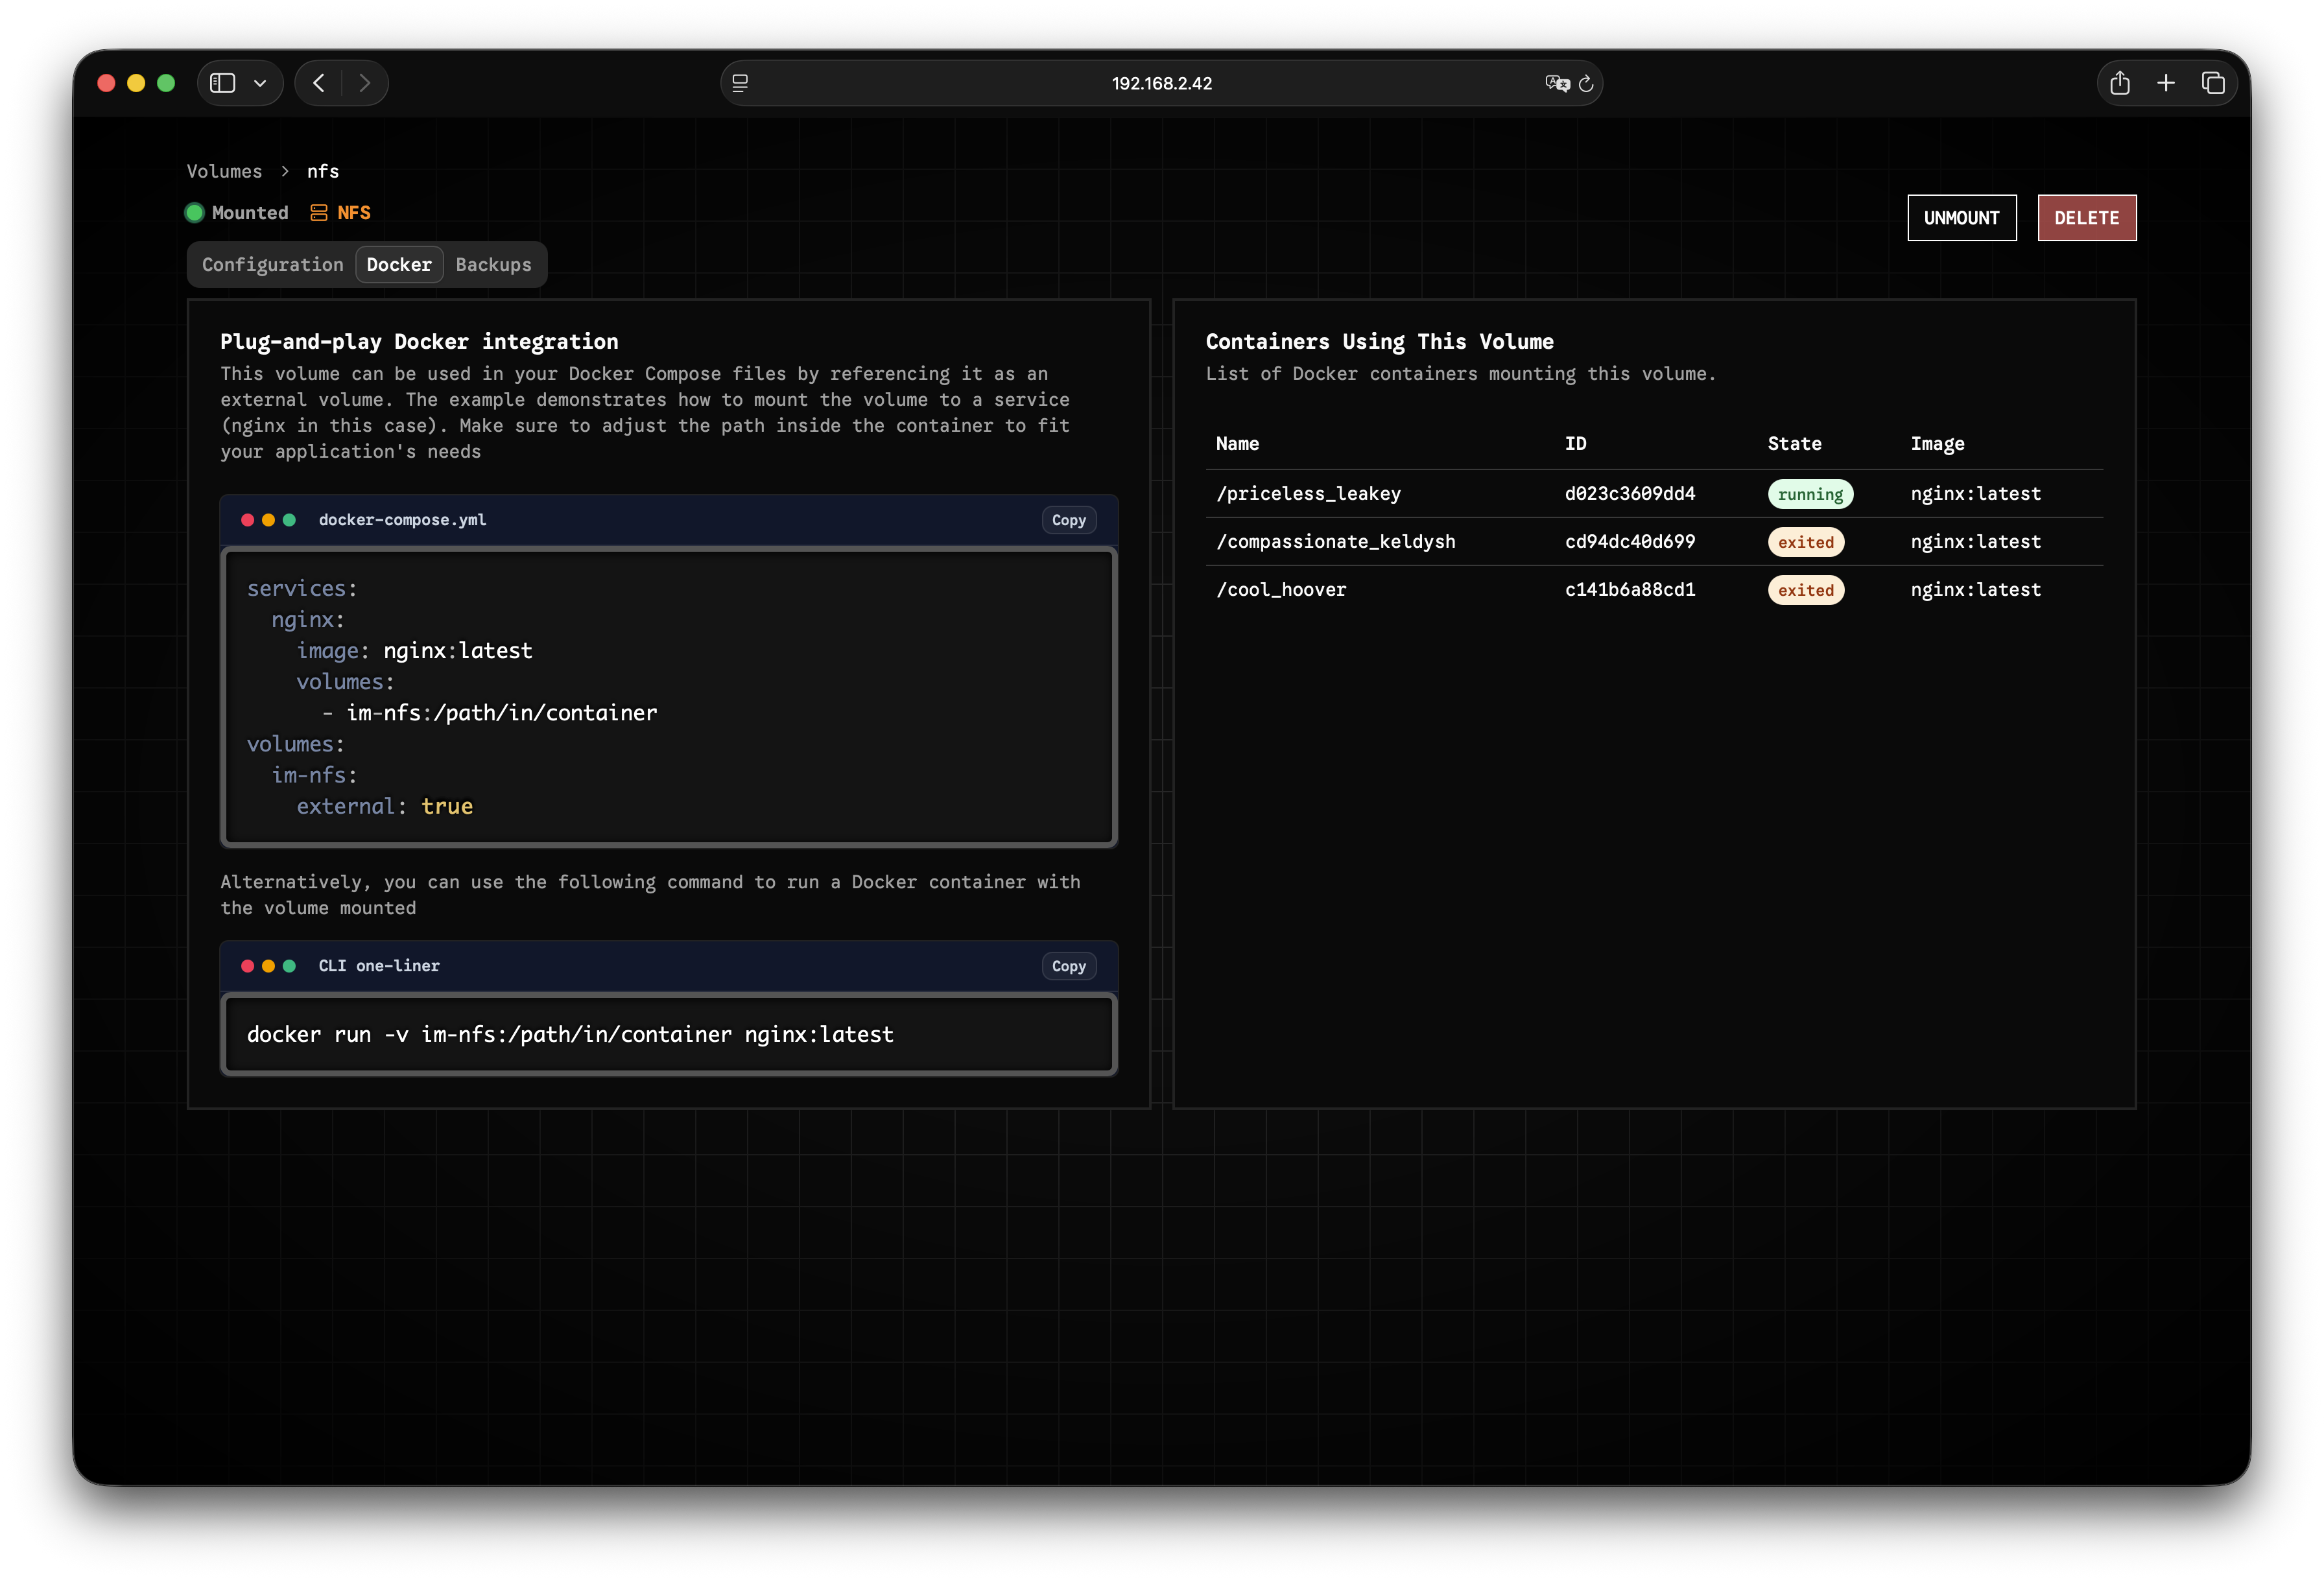The width and height of the screenshot is (2324, 1582).
Task: Click the Safari sidebar toggle icon
Action: (222, 83)
